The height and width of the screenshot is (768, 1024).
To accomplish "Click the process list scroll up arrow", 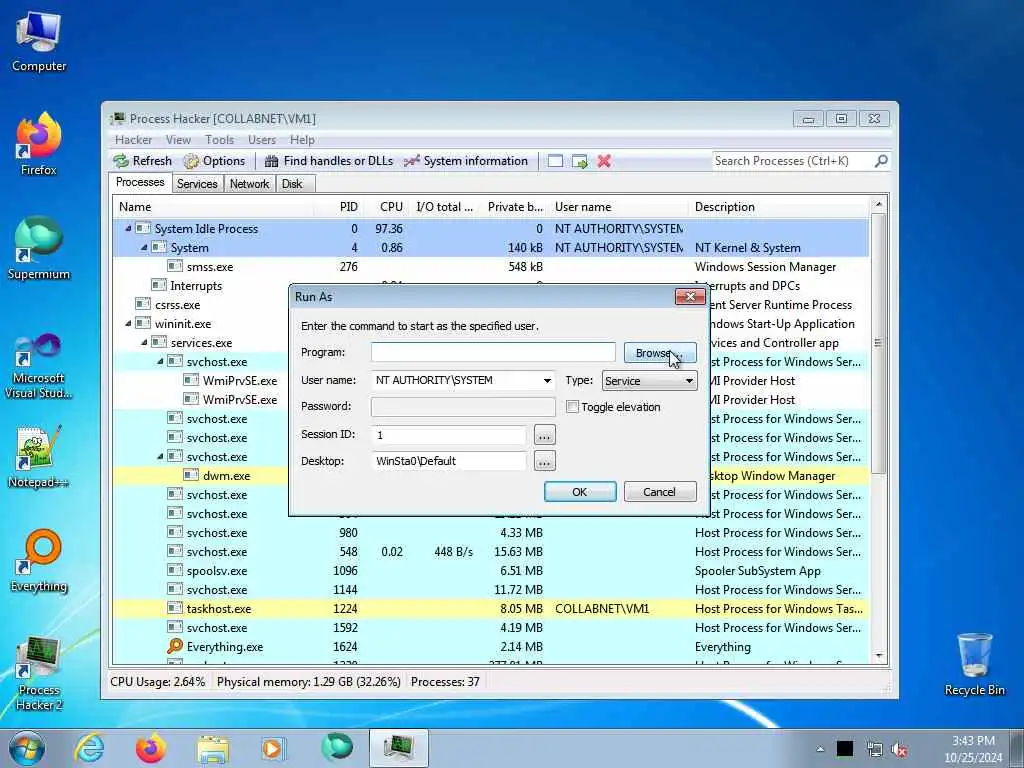I will (x=879, y=205).
